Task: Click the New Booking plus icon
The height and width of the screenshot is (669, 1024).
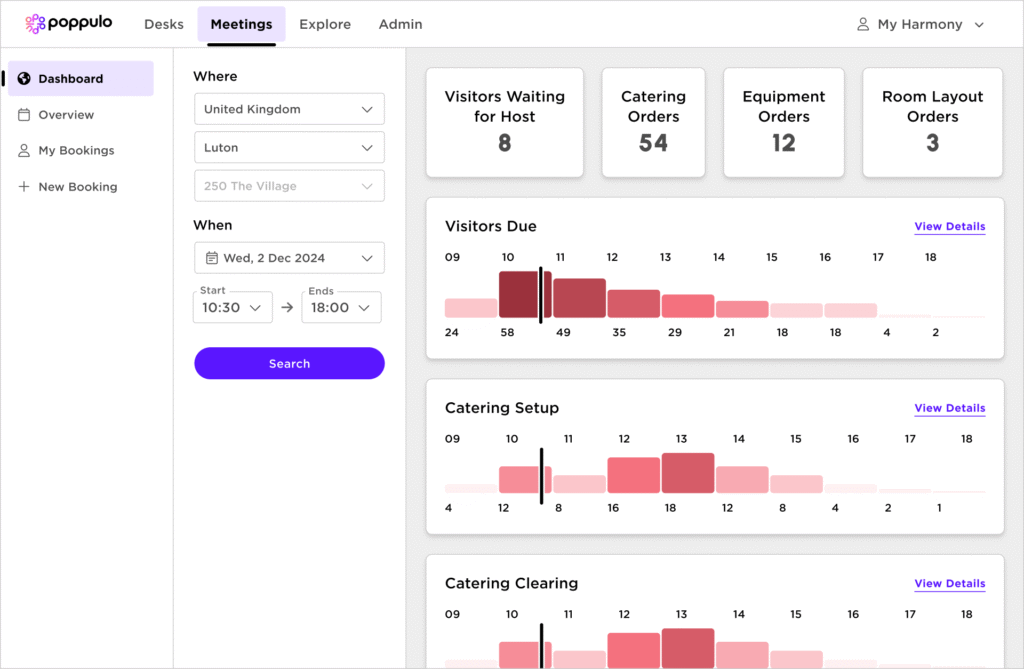Action: (x=24, y=187)
